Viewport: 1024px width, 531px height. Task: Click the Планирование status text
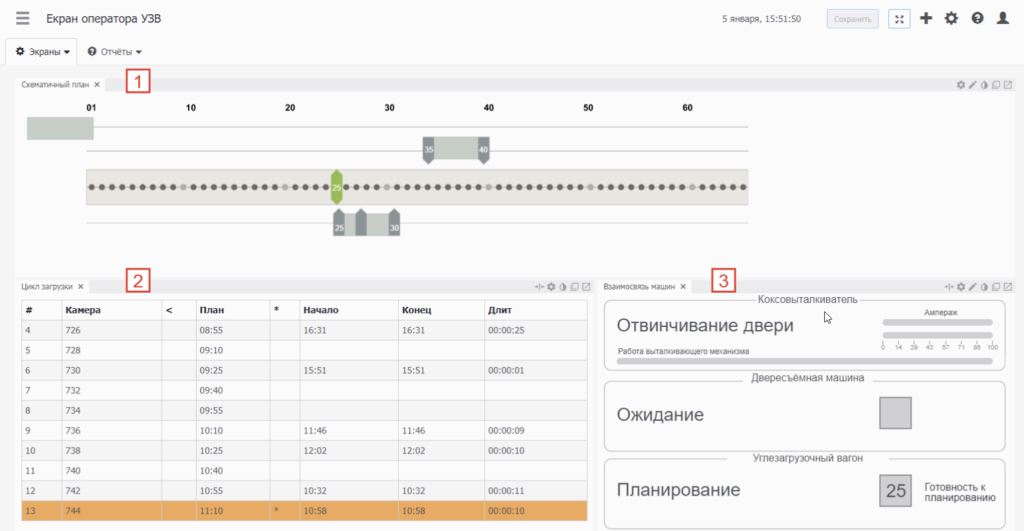pos(679,490)
